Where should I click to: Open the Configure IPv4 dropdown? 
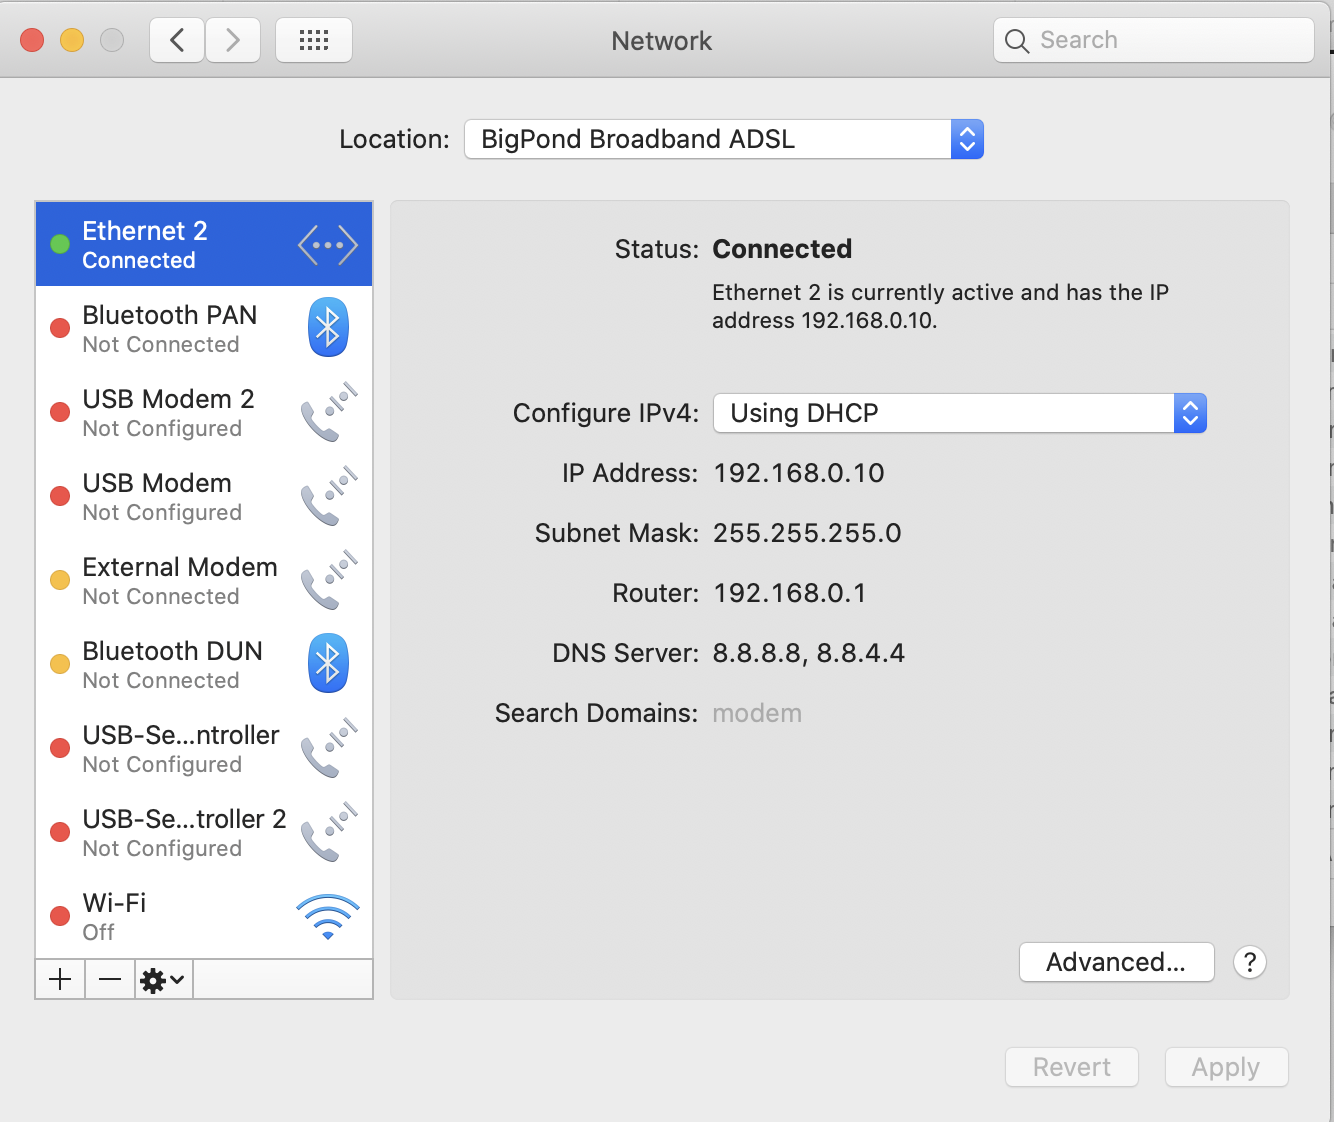pos(960,413)
